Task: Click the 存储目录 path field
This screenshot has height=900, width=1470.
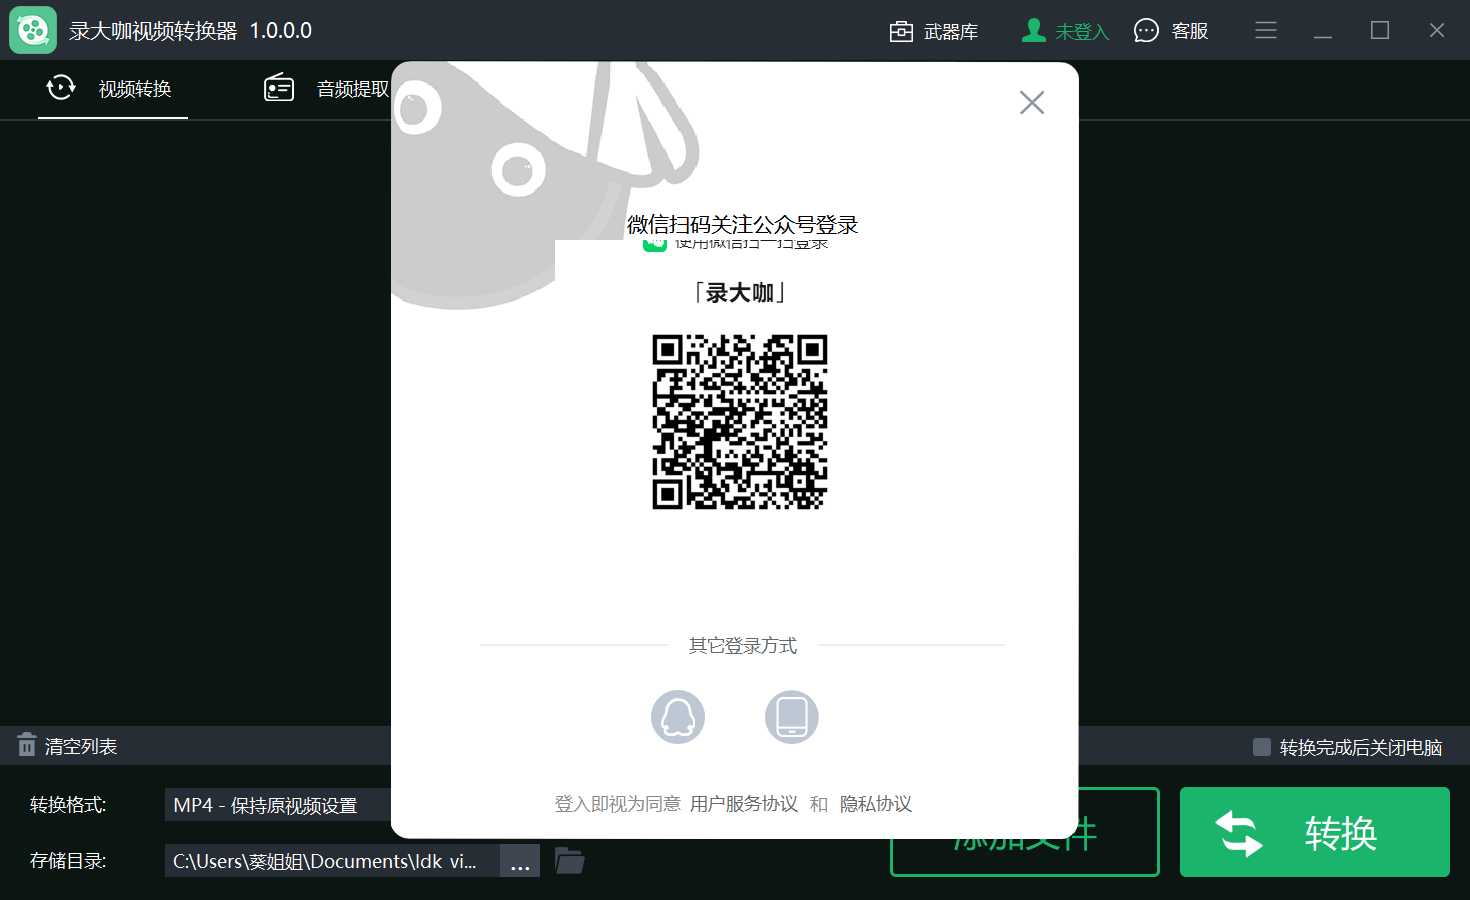Action: pyautogui.click(x=332, y=861)
